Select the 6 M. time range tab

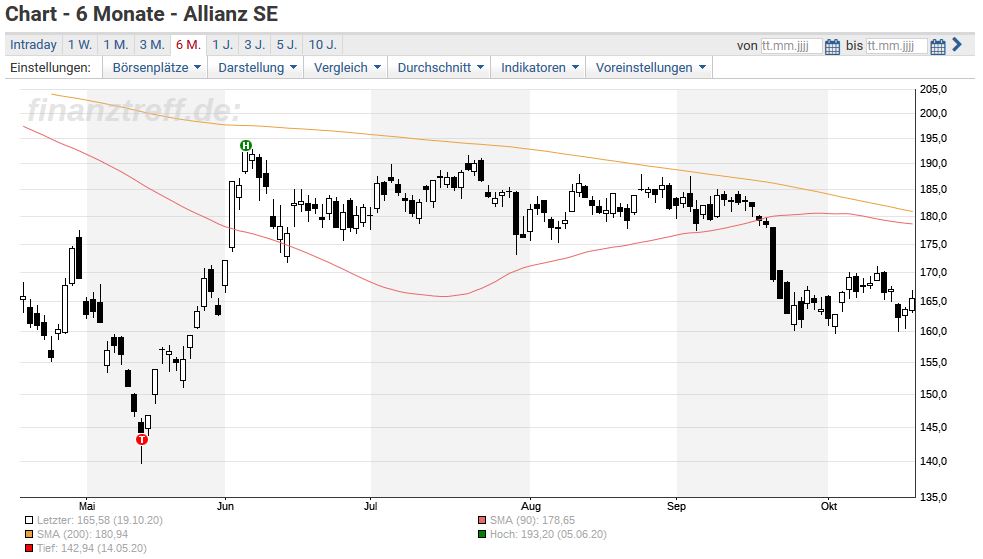188,44
